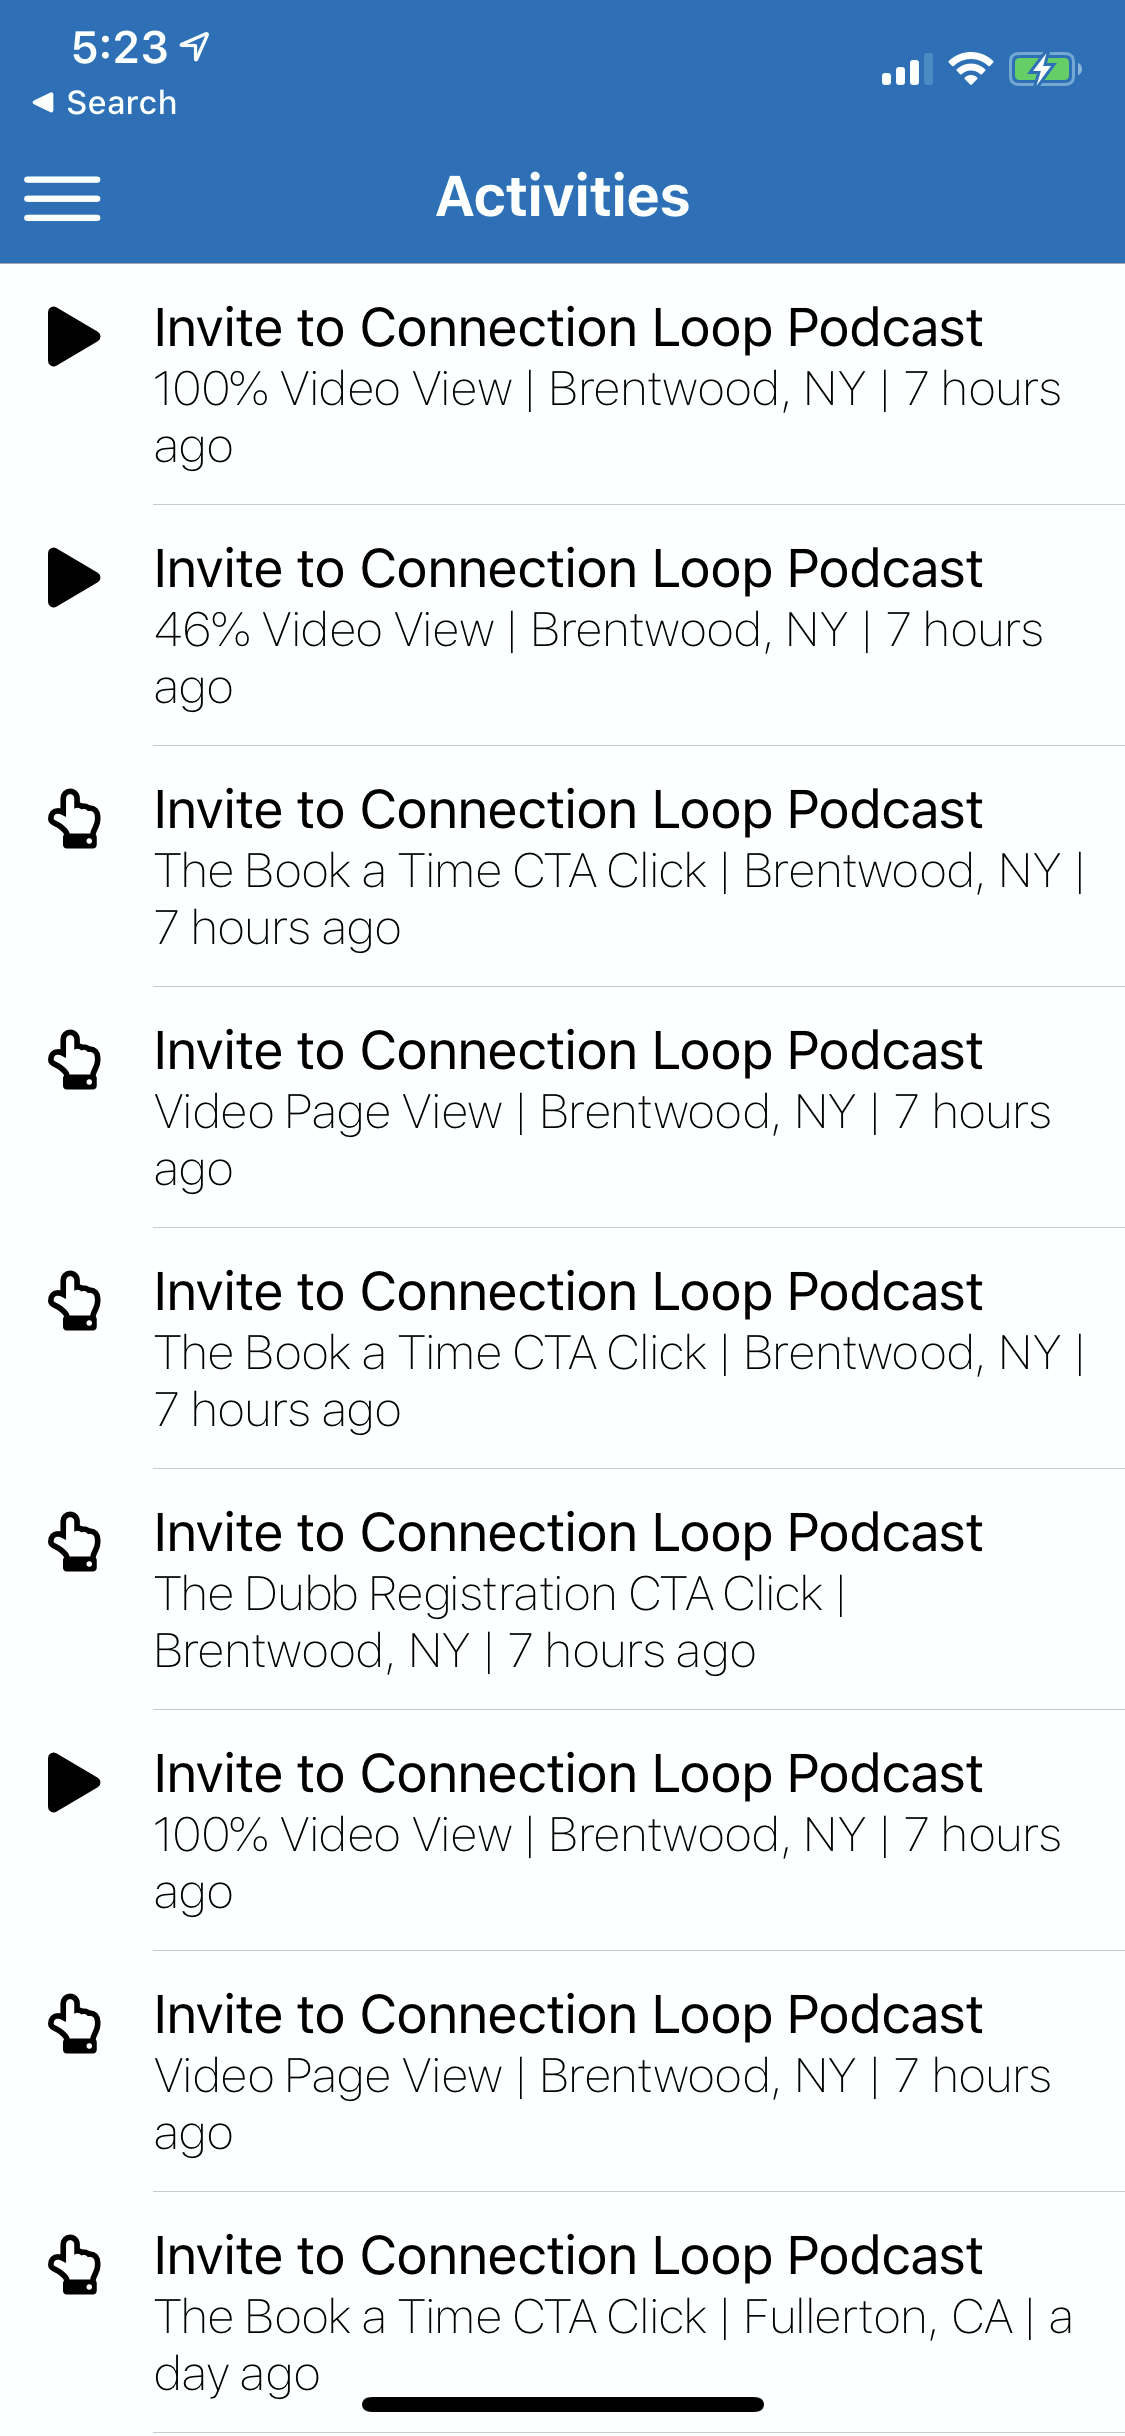Tap the home indicator bar
Image resolution: width=1125 pixels, height=2436 pixels.
[x=563, y=2404]
